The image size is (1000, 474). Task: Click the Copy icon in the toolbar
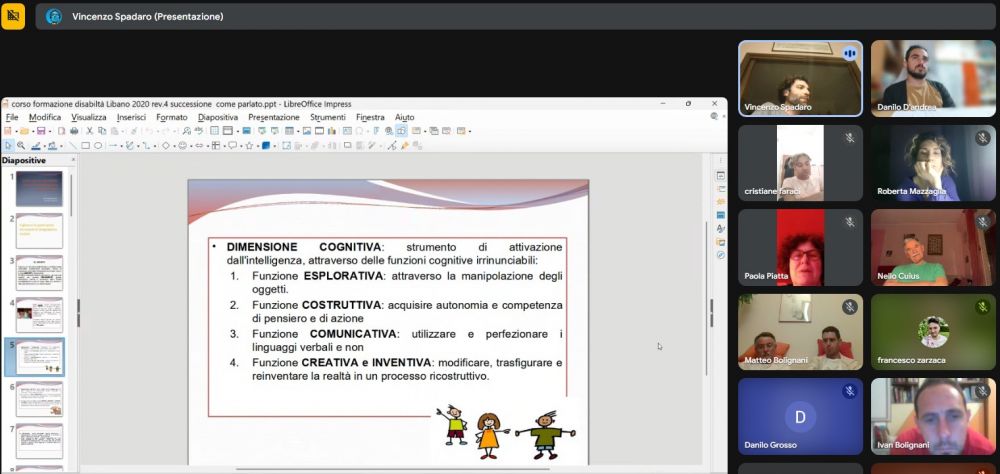point(102,131)
